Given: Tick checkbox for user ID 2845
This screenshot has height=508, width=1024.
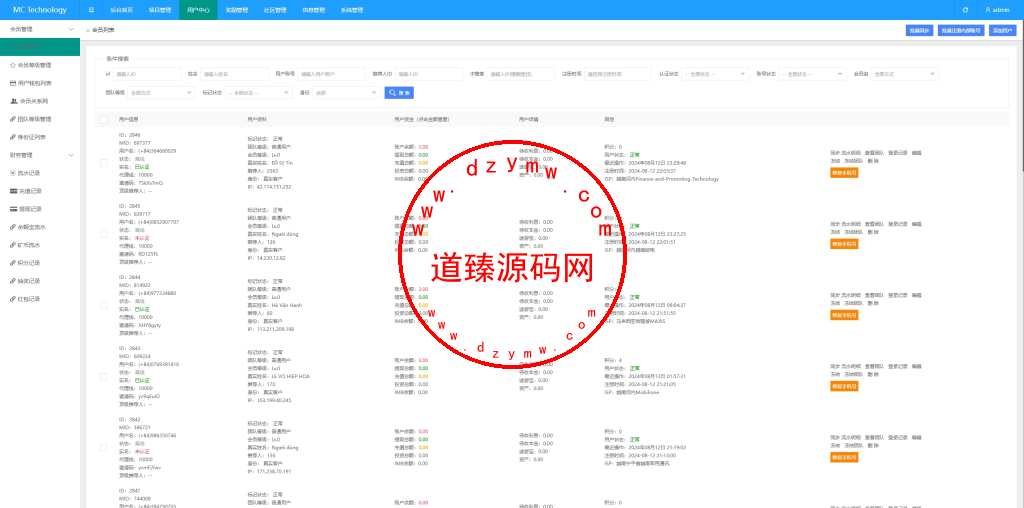Looking at the screenshot, I should [104, 234].
